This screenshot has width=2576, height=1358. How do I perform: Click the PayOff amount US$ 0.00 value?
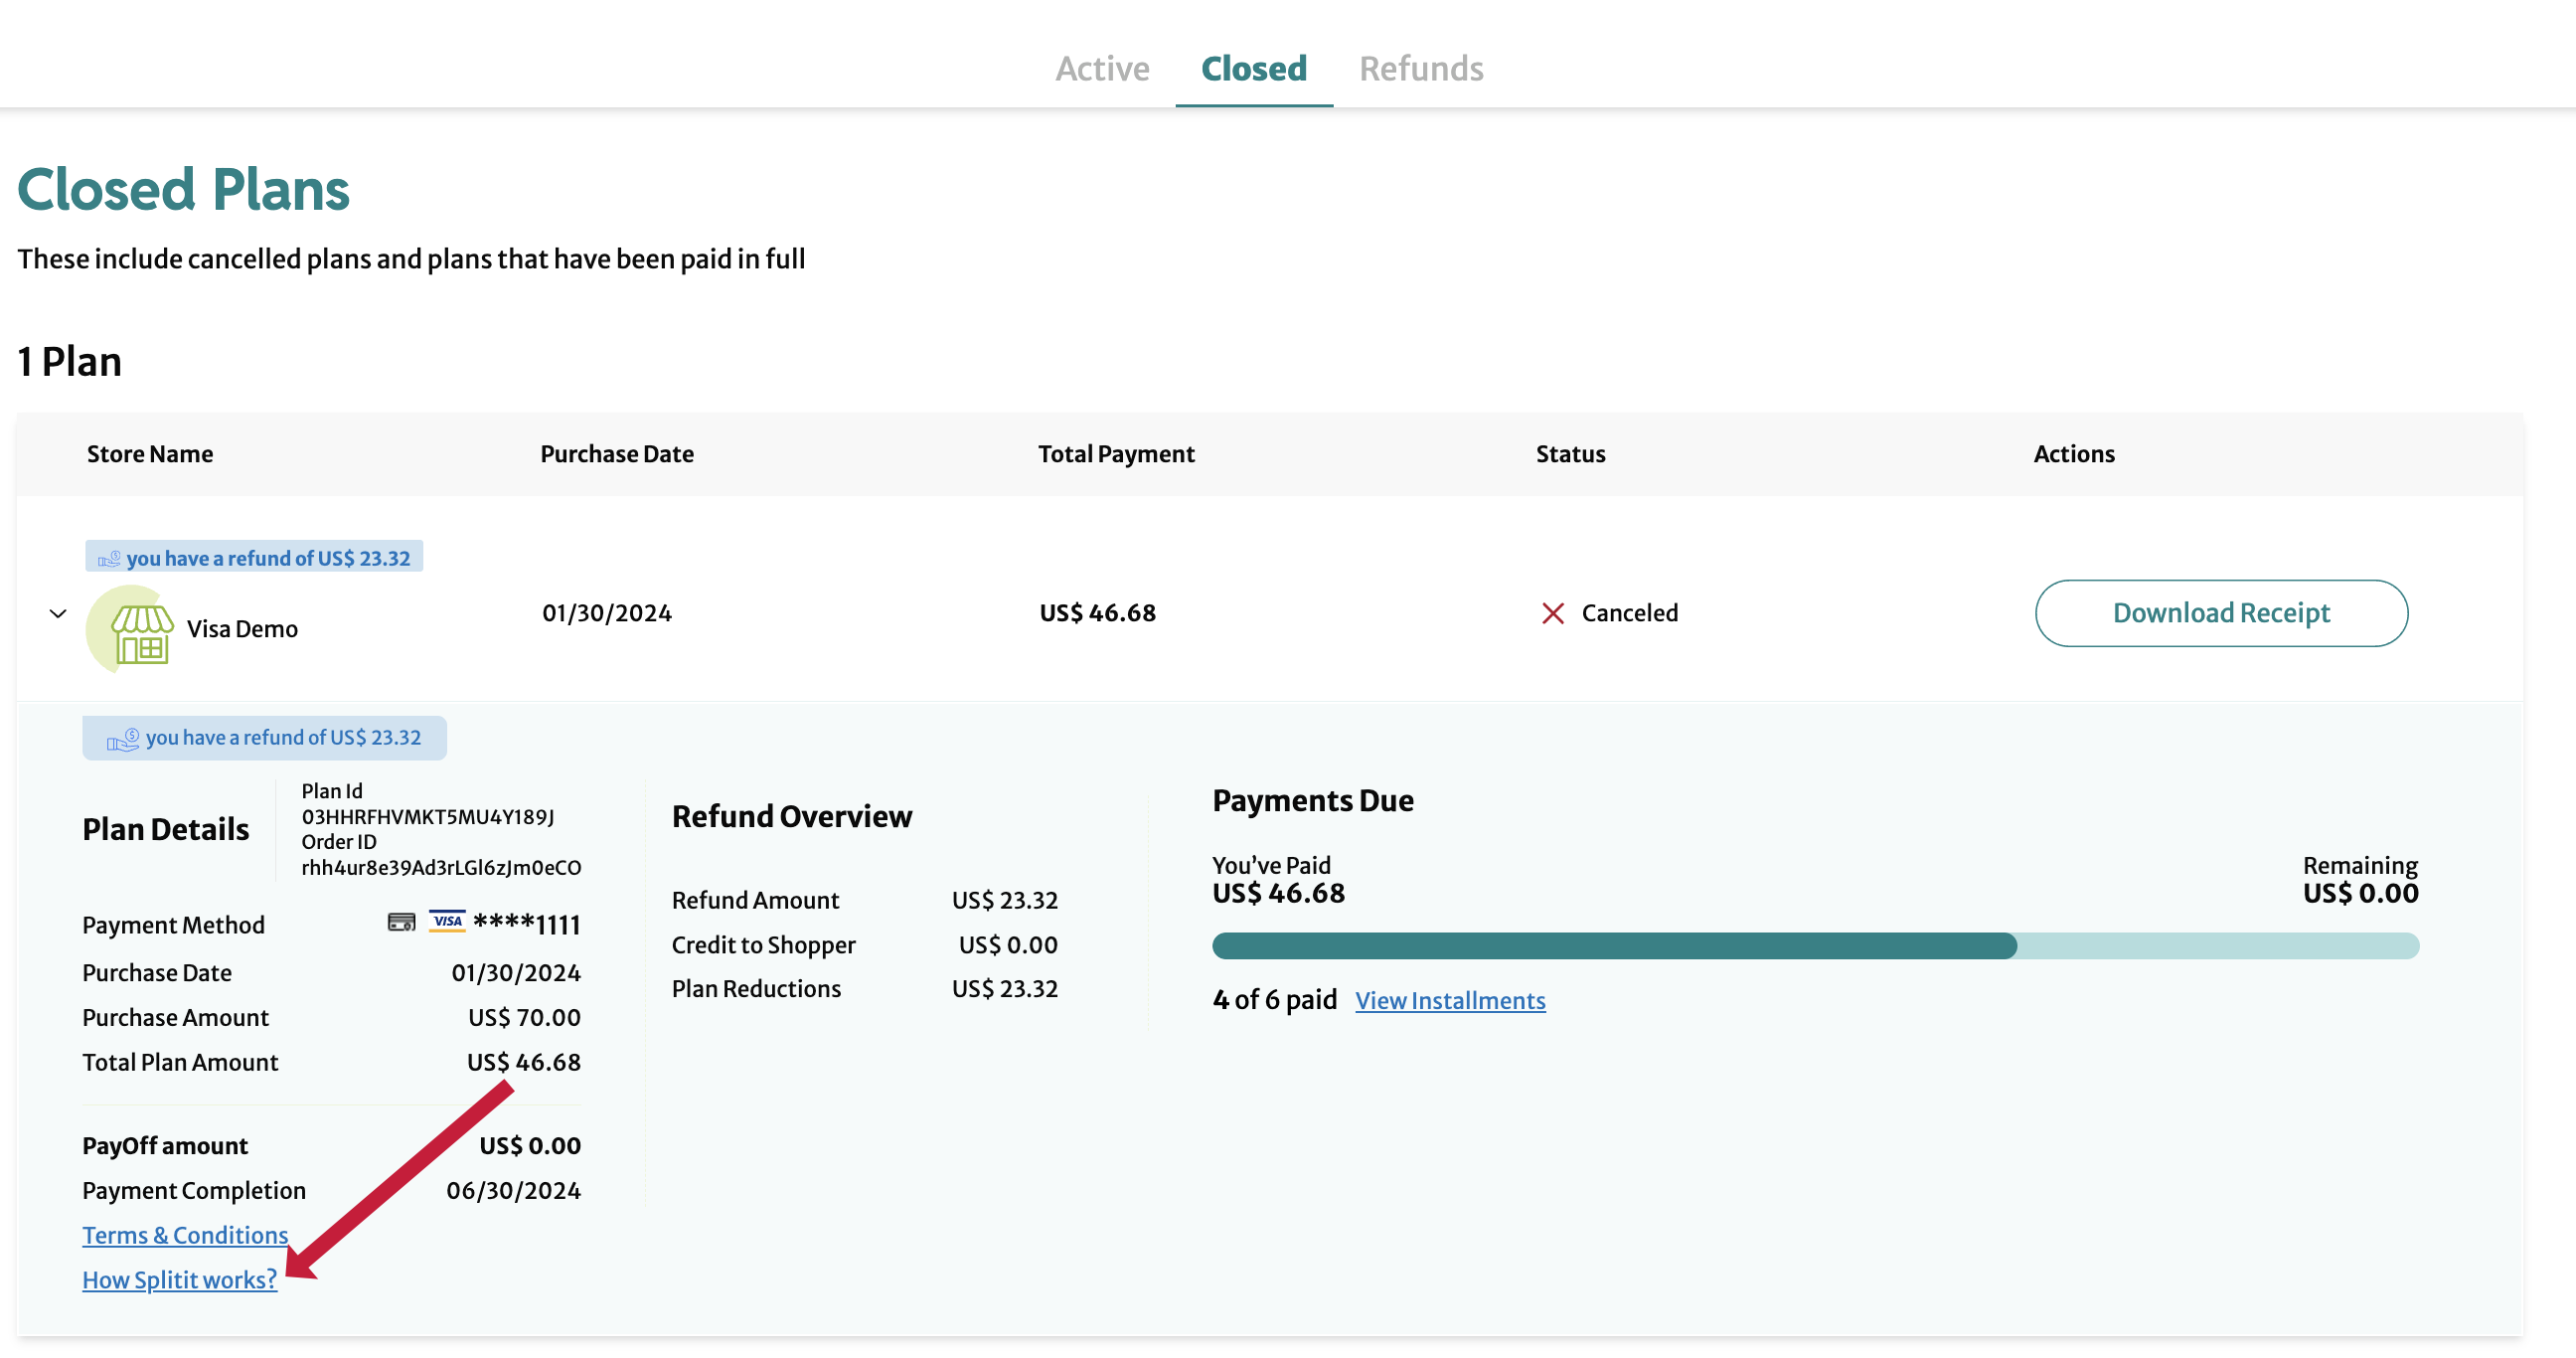point(530,1146)
